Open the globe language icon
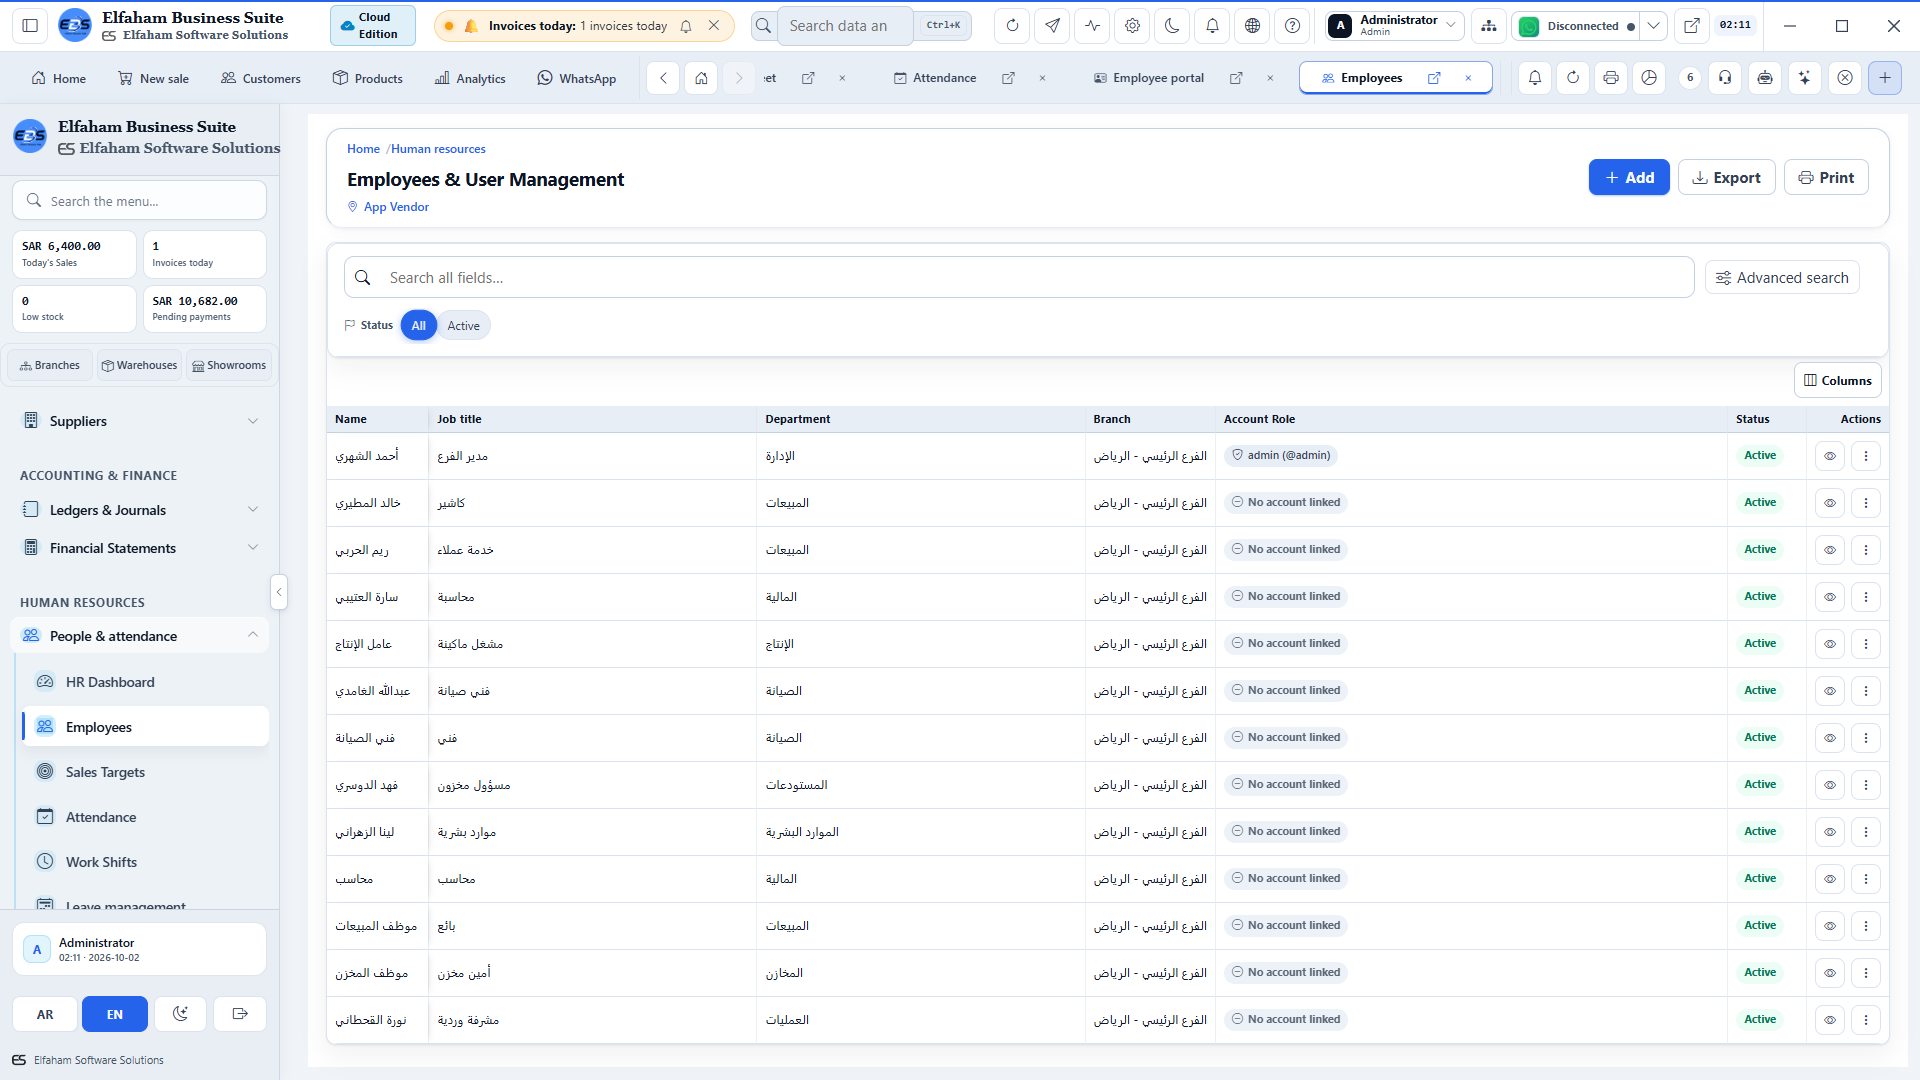 click(1252, 26)
